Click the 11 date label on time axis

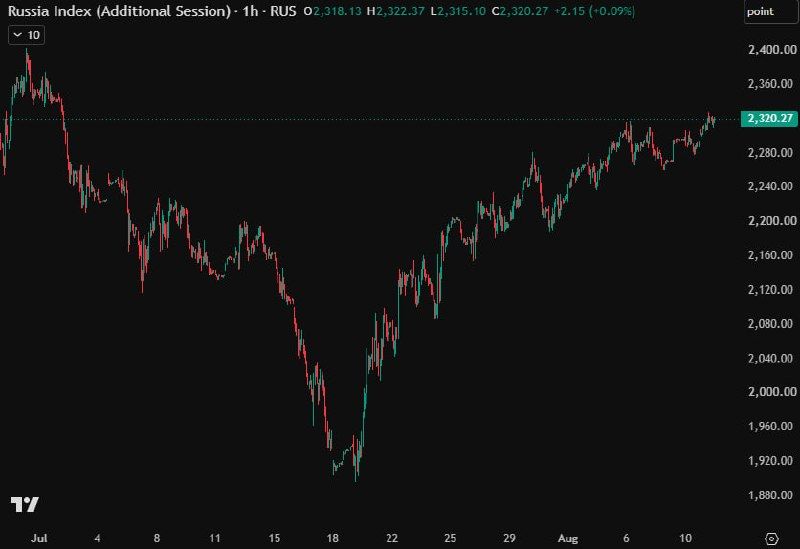pos(215,538)
